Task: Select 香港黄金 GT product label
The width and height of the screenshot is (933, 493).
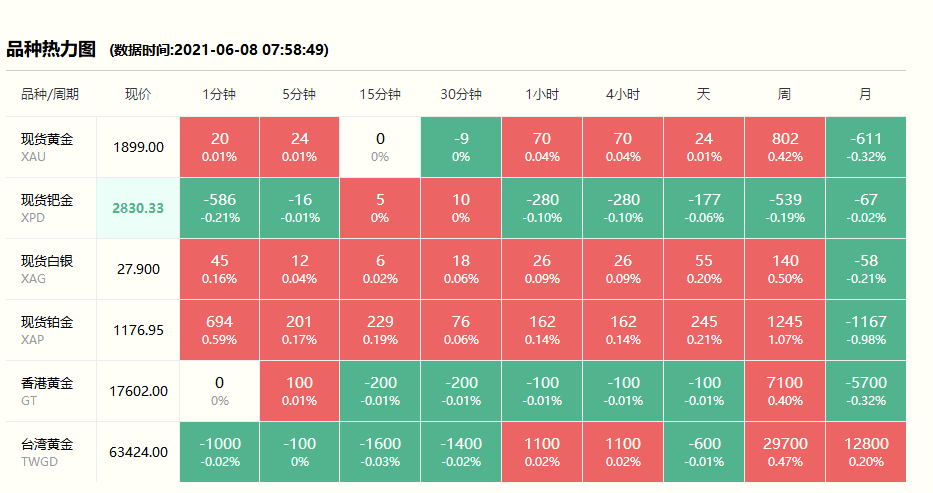Action: point(47,391)
